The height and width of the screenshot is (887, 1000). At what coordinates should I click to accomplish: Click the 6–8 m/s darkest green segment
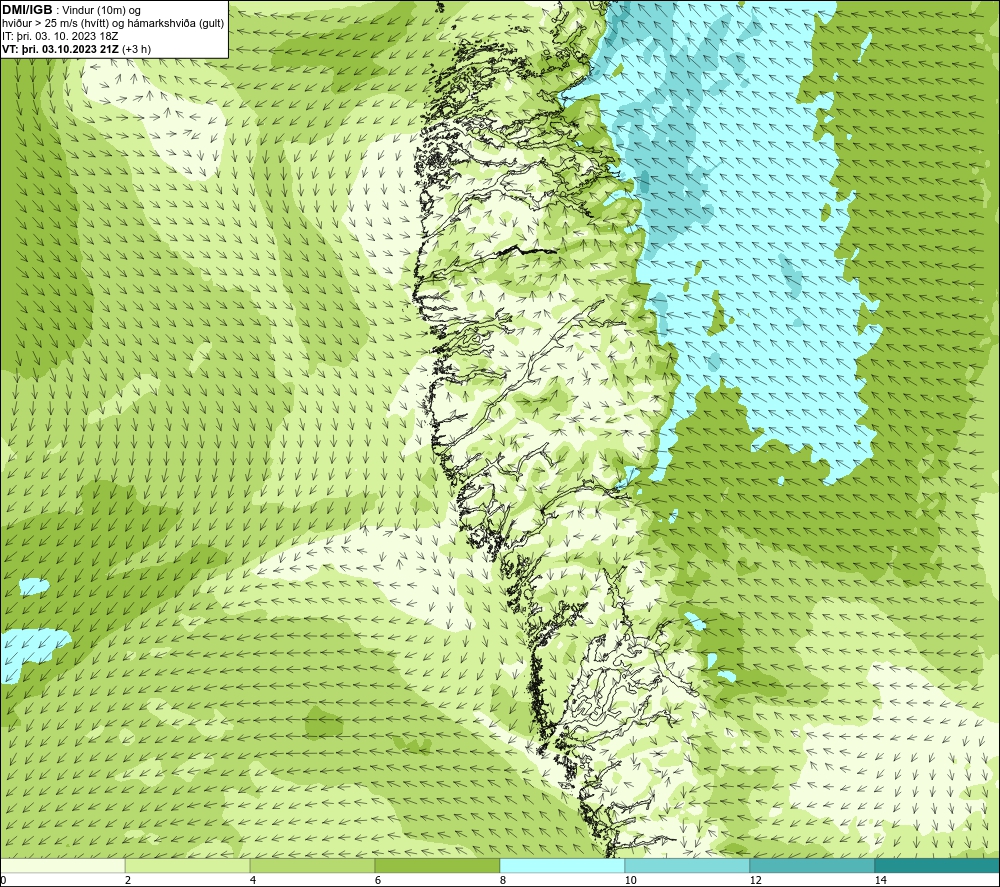pyautogui.click(x=437, y=865)
